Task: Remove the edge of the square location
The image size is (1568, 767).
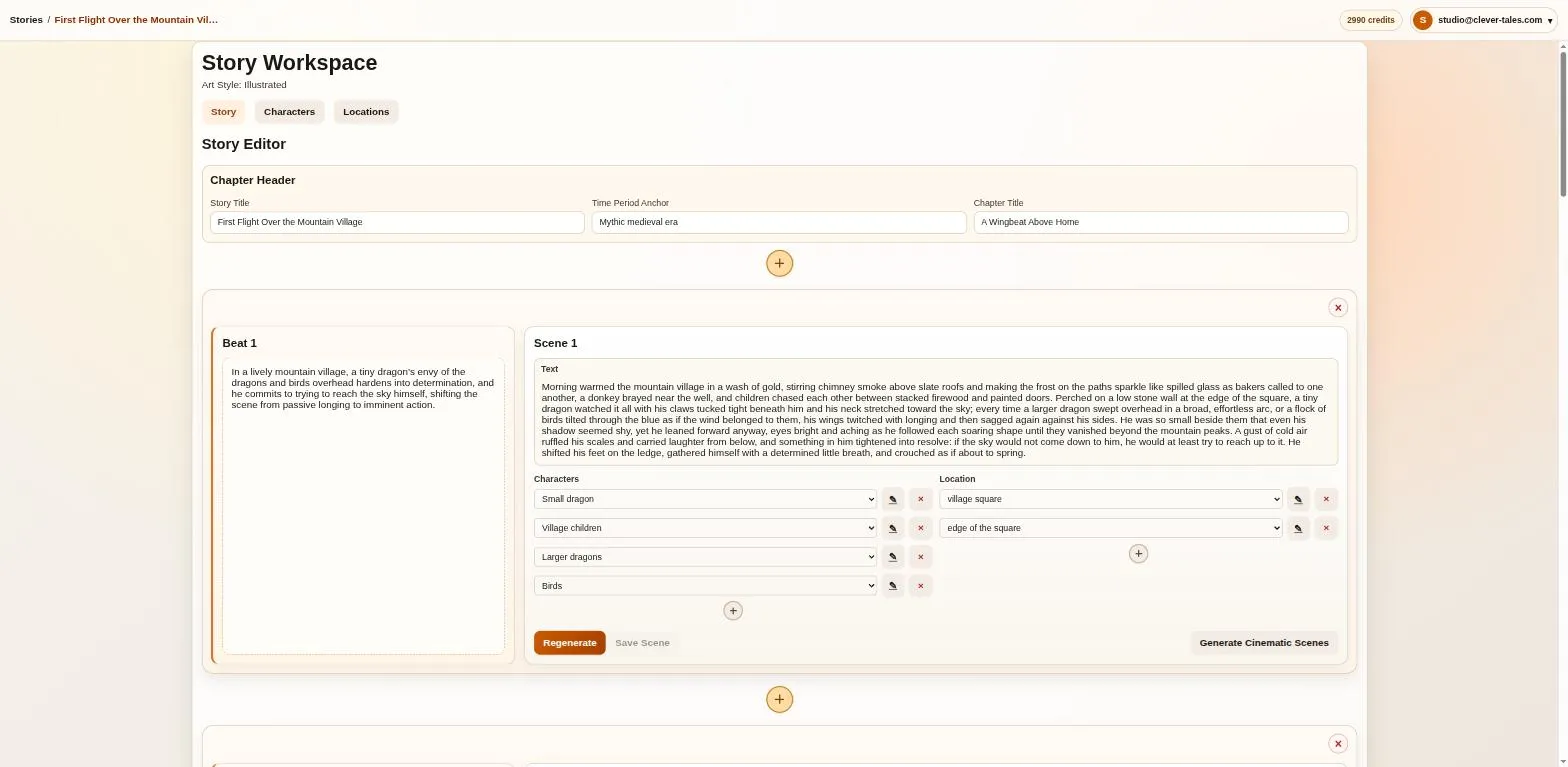Action: coord(1326,528)
